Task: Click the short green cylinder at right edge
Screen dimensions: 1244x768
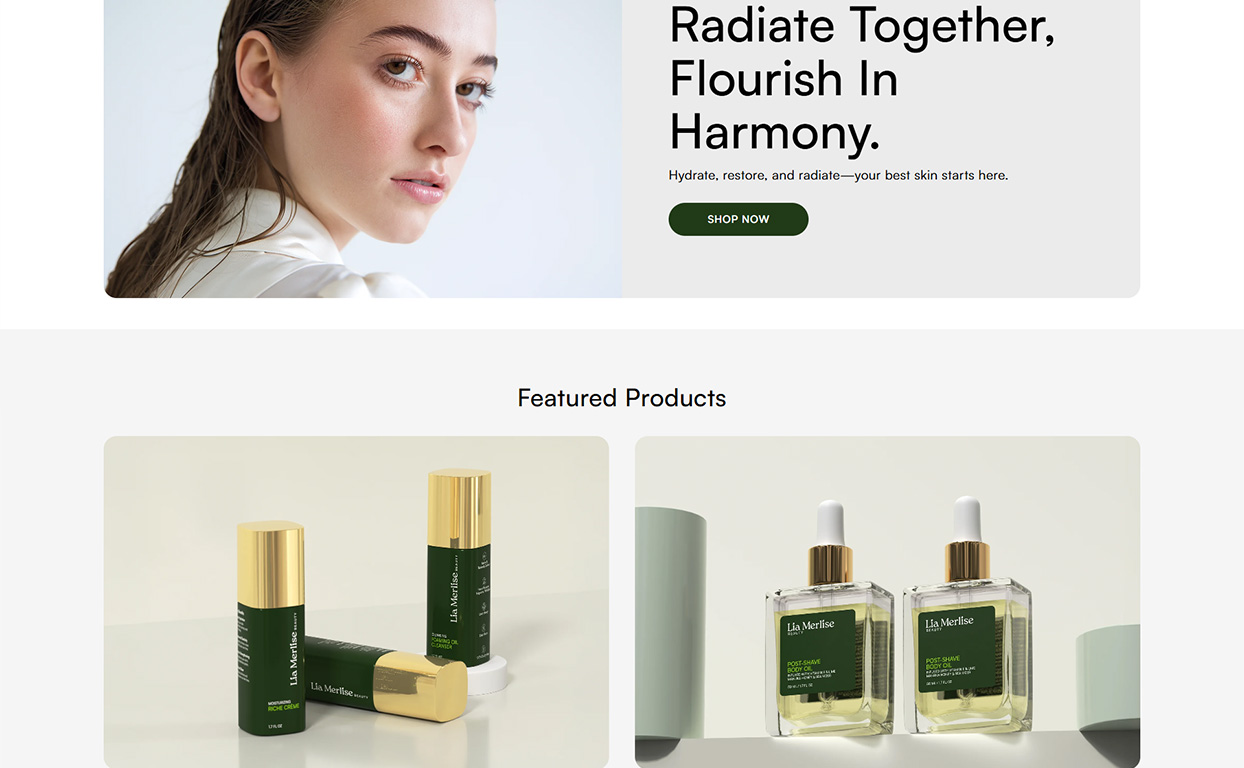Action: 1108,685
